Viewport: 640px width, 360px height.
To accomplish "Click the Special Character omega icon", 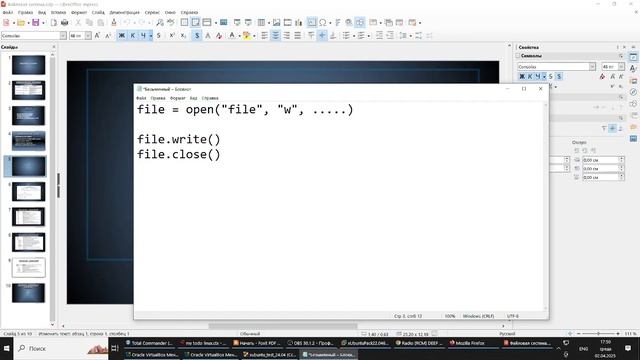I will click(x=323, y=22).
